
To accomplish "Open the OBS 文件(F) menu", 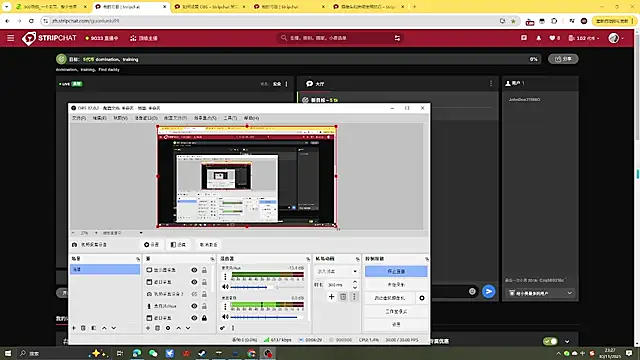I will [79, 118].
